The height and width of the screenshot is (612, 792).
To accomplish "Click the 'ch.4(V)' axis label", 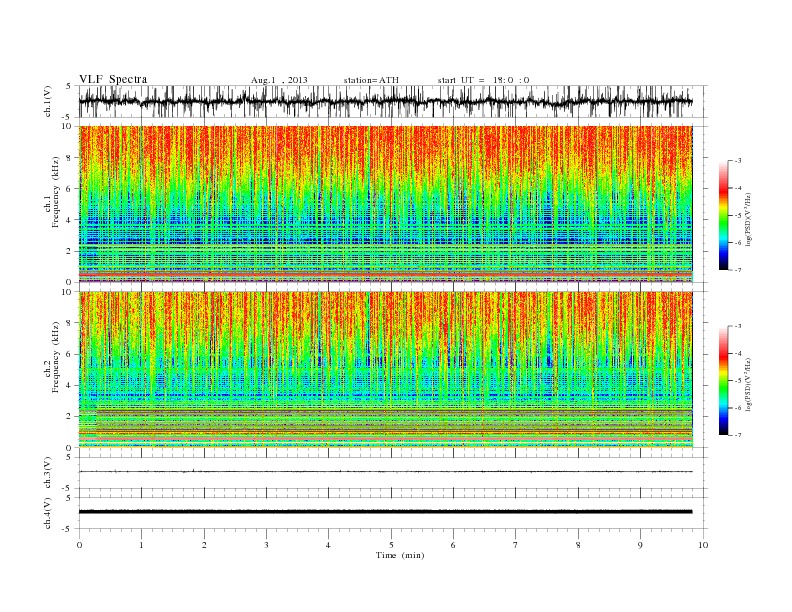I will pyautogui.click(x=48, y=513).
